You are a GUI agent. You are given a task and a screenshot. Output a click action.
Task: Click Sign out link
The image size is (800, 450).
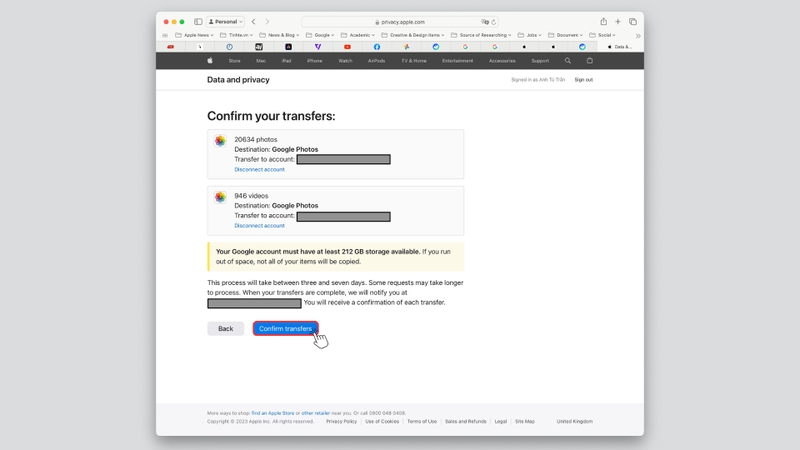tap(584, 80)
